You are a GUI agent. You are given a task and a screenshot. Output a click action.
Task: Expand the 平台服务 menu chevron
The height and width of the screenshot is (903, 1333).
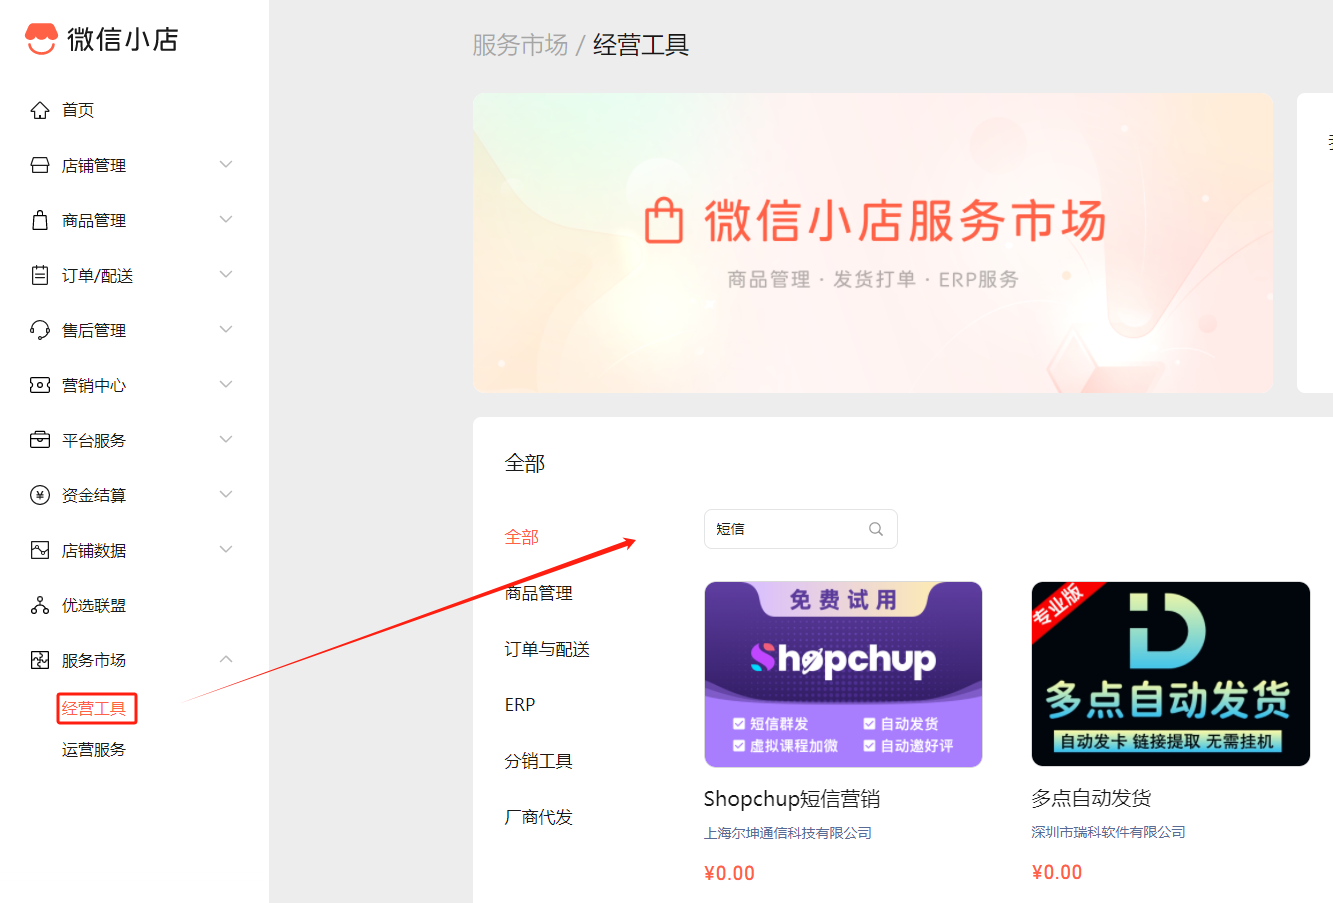(226, 439)
